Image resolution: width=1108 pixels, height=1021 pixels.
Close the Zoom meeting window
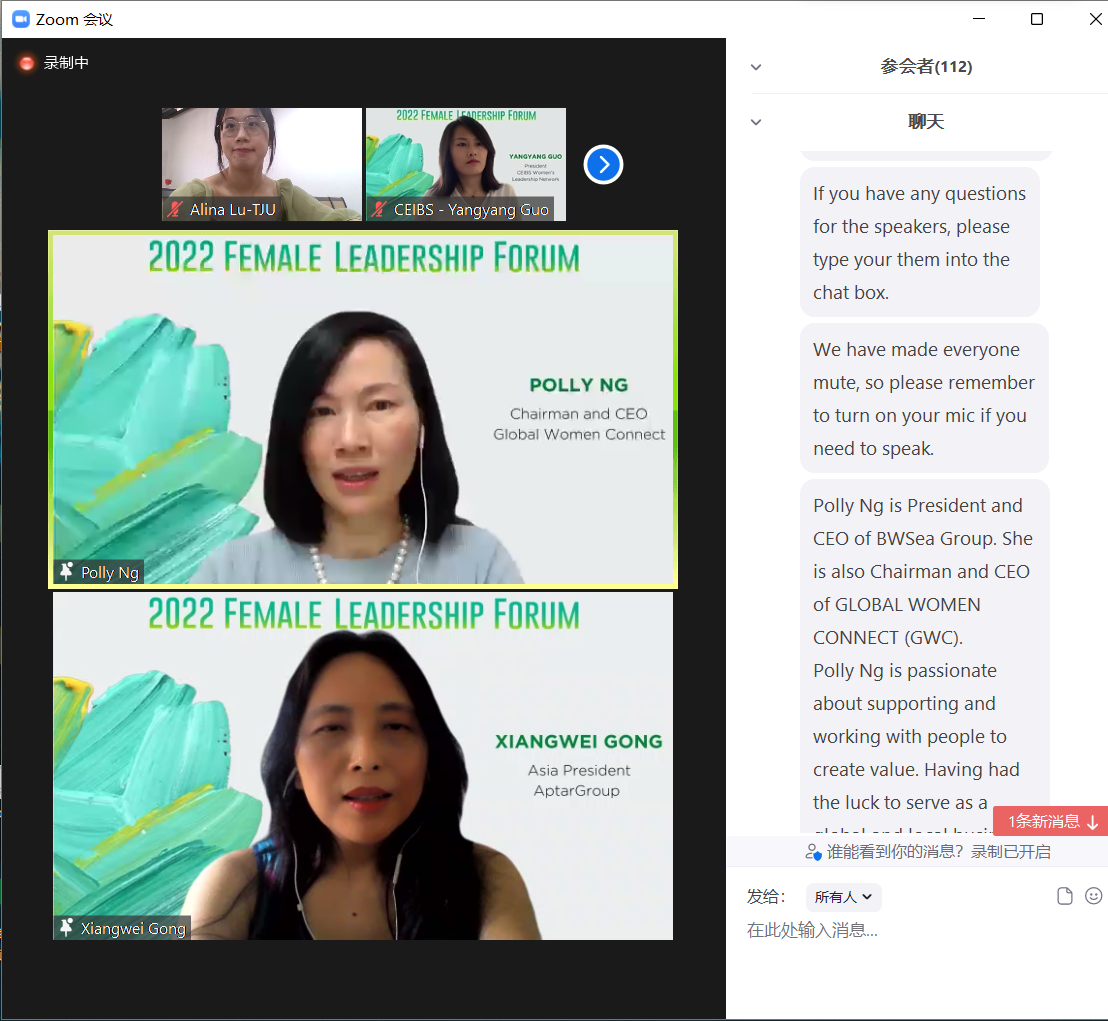(x=1095, y=19)
